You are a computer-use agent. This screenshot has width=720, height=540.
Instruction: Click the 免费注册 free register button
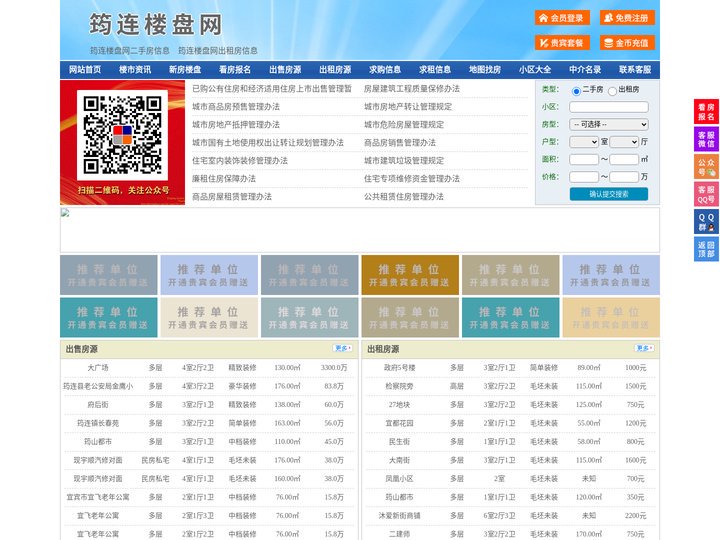[x=627, y=18]
